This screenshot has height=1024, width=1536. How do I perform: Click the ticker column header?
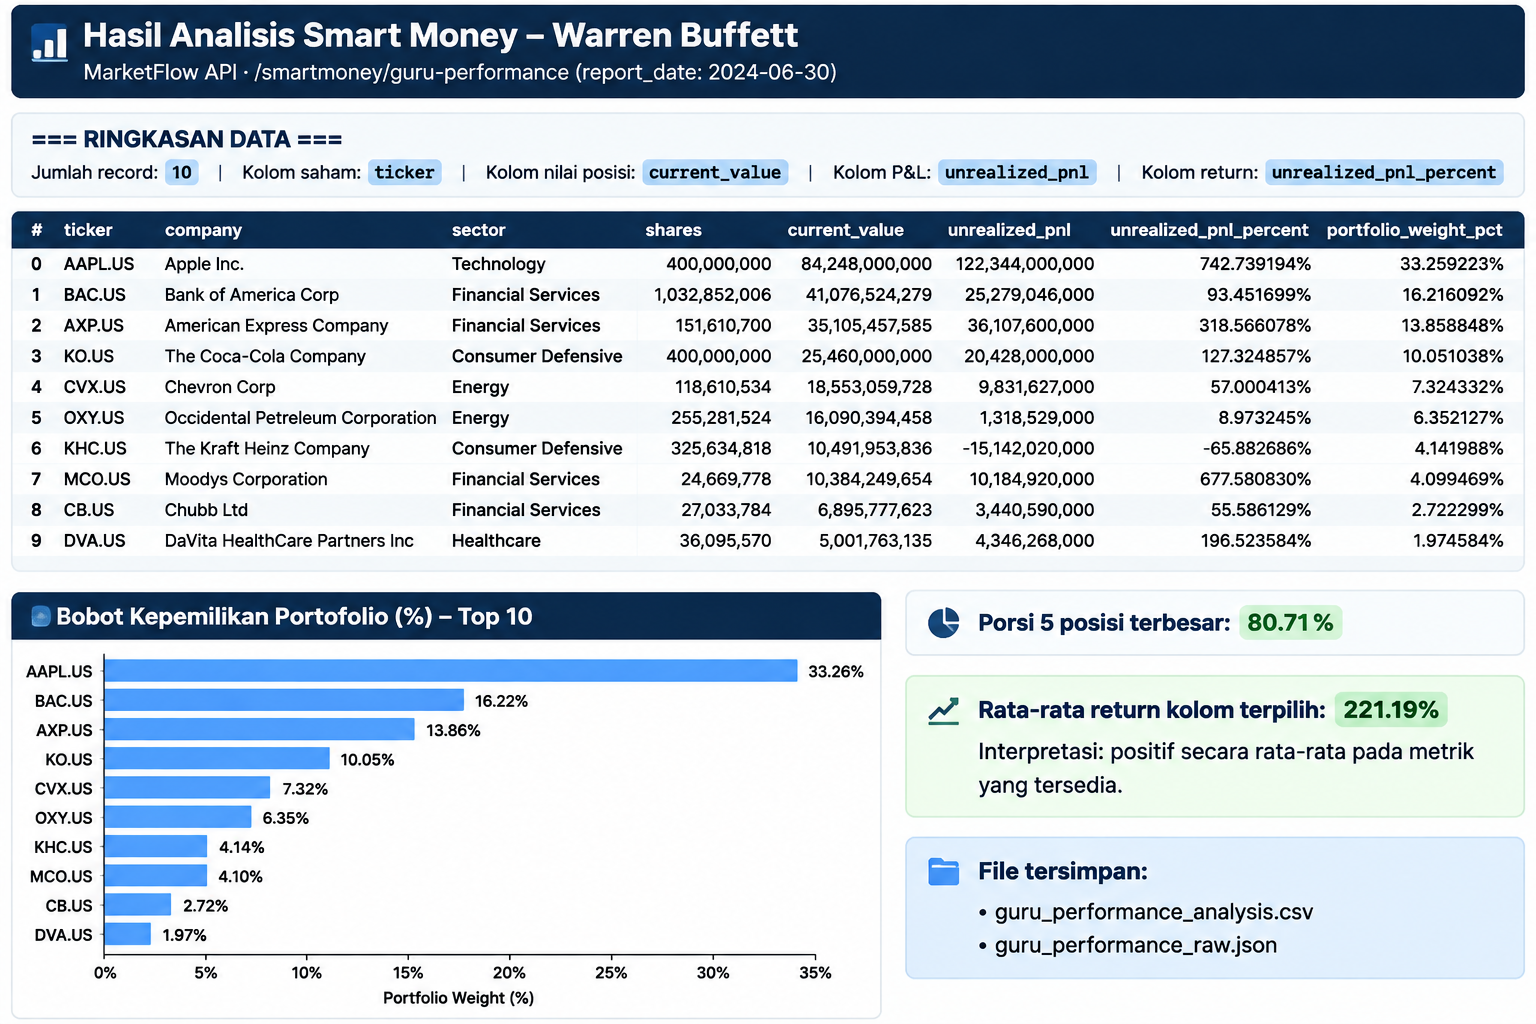[88, 230]
